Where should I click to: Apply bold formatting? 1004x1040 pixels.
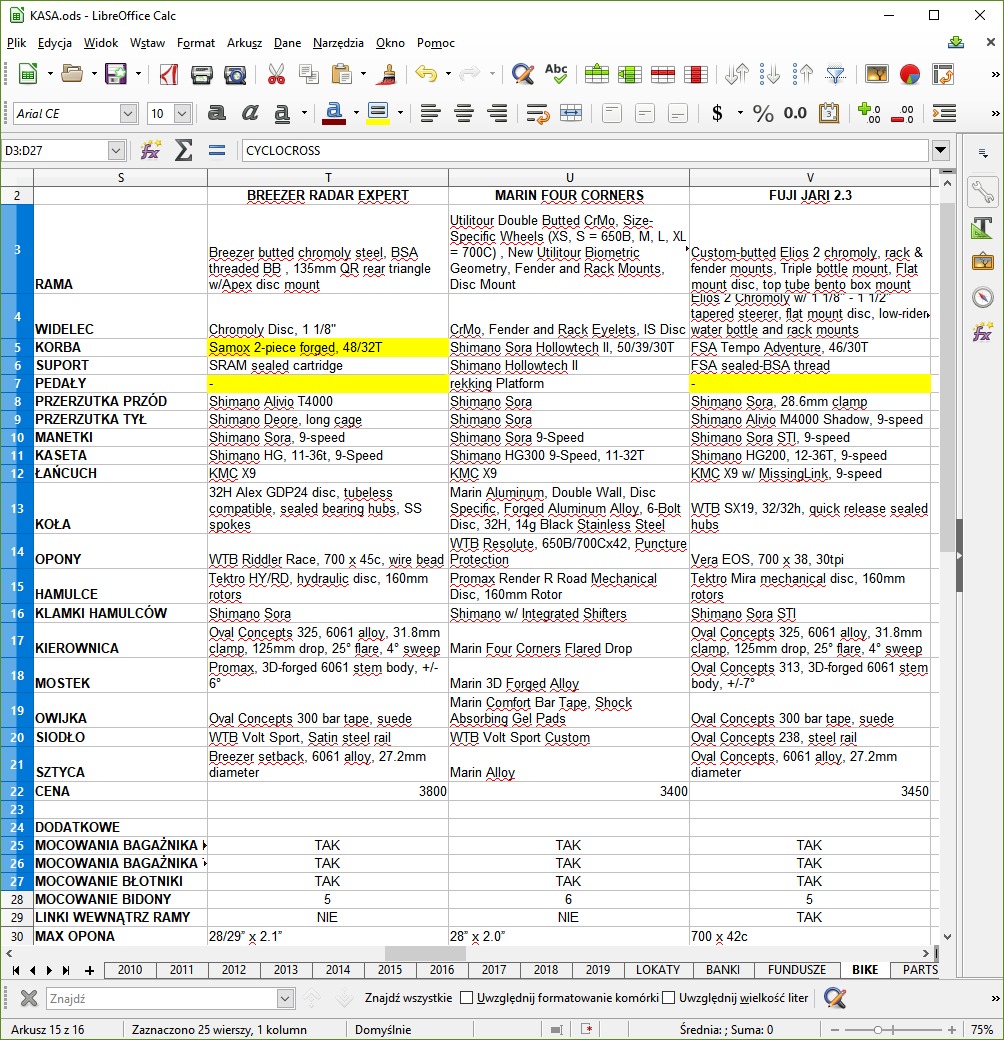point(216,113)
